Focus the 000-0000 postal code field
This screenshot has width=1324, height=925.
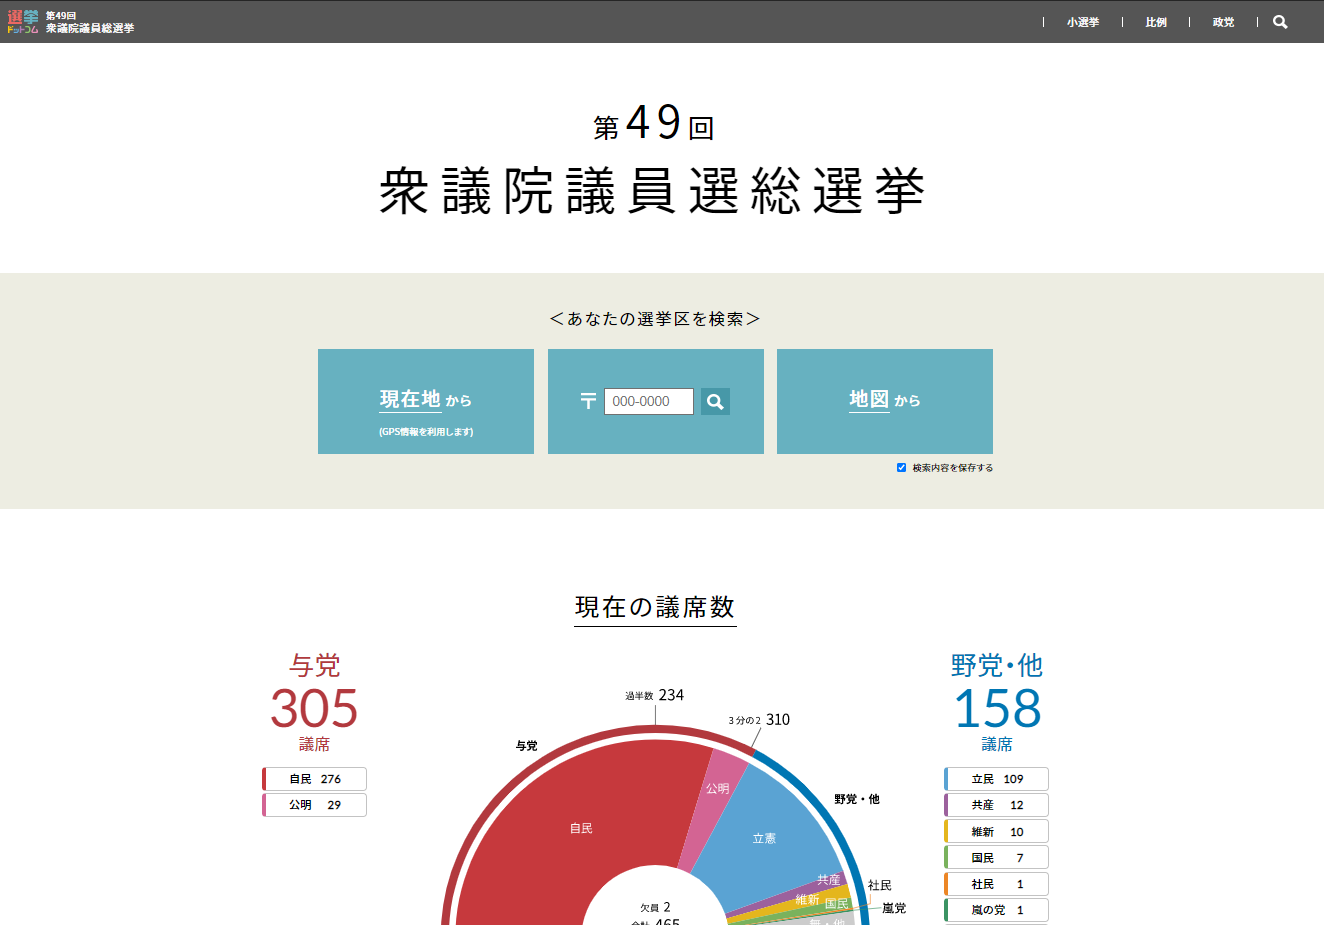click(x=649, y=401)
